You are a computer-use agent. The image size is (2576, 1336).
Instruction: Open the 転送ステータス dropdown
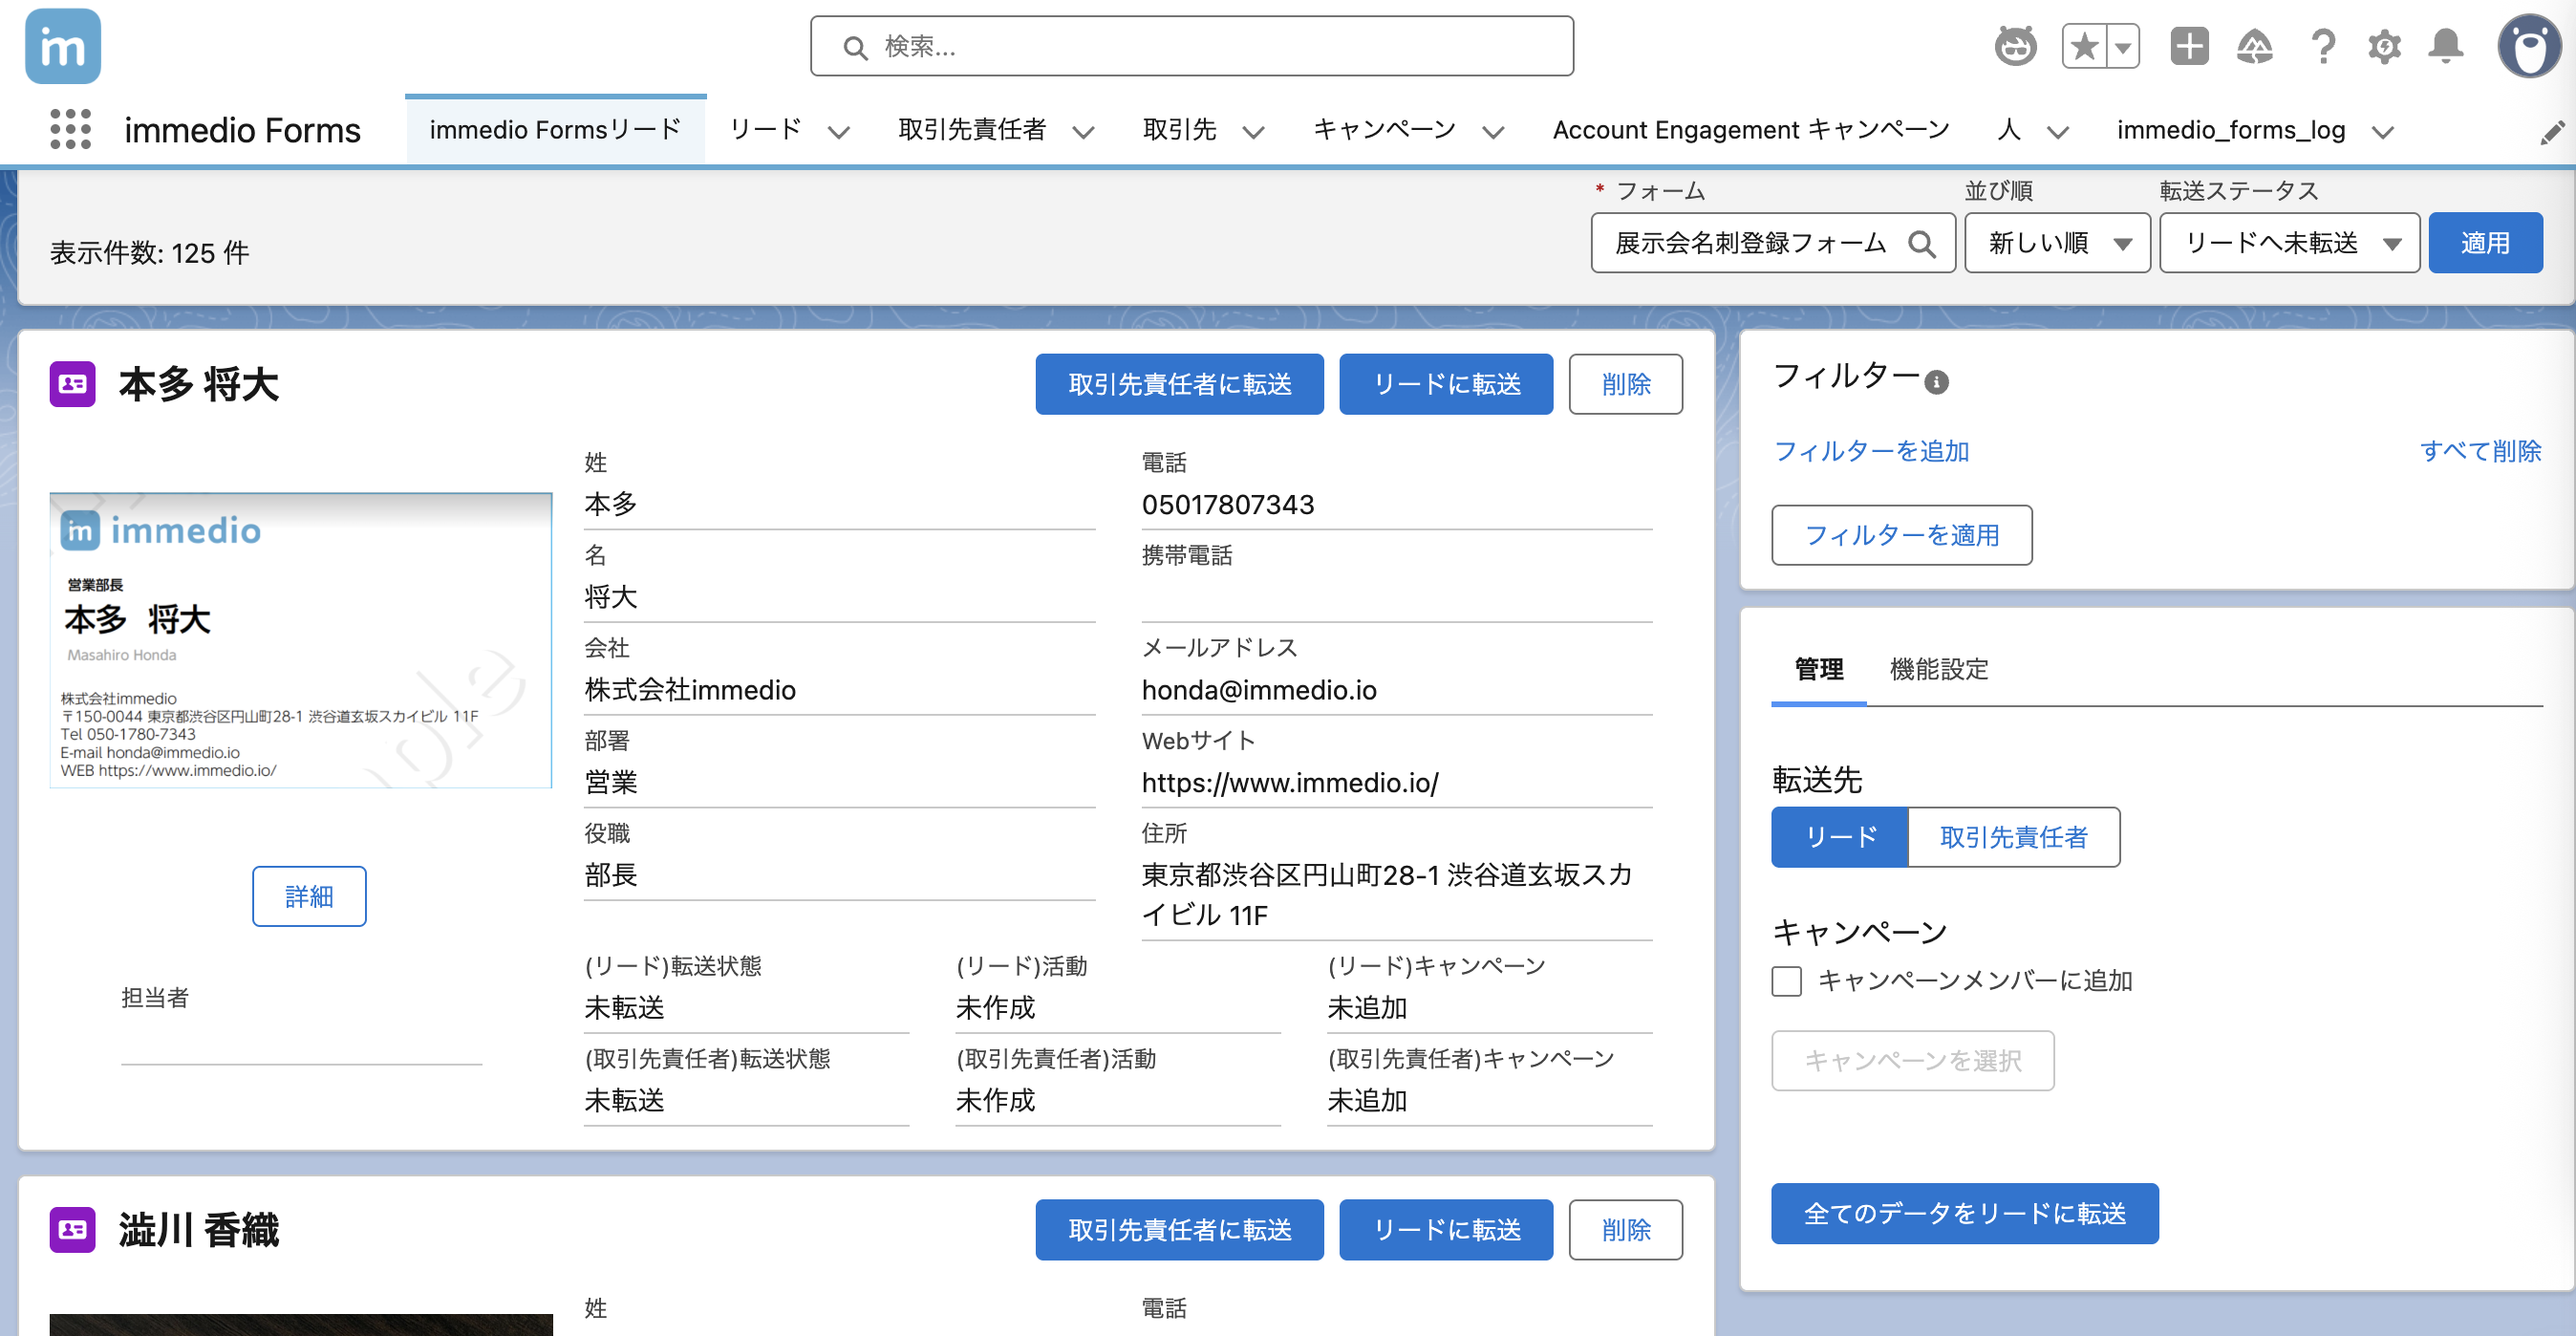click(x=2288, y=243)
